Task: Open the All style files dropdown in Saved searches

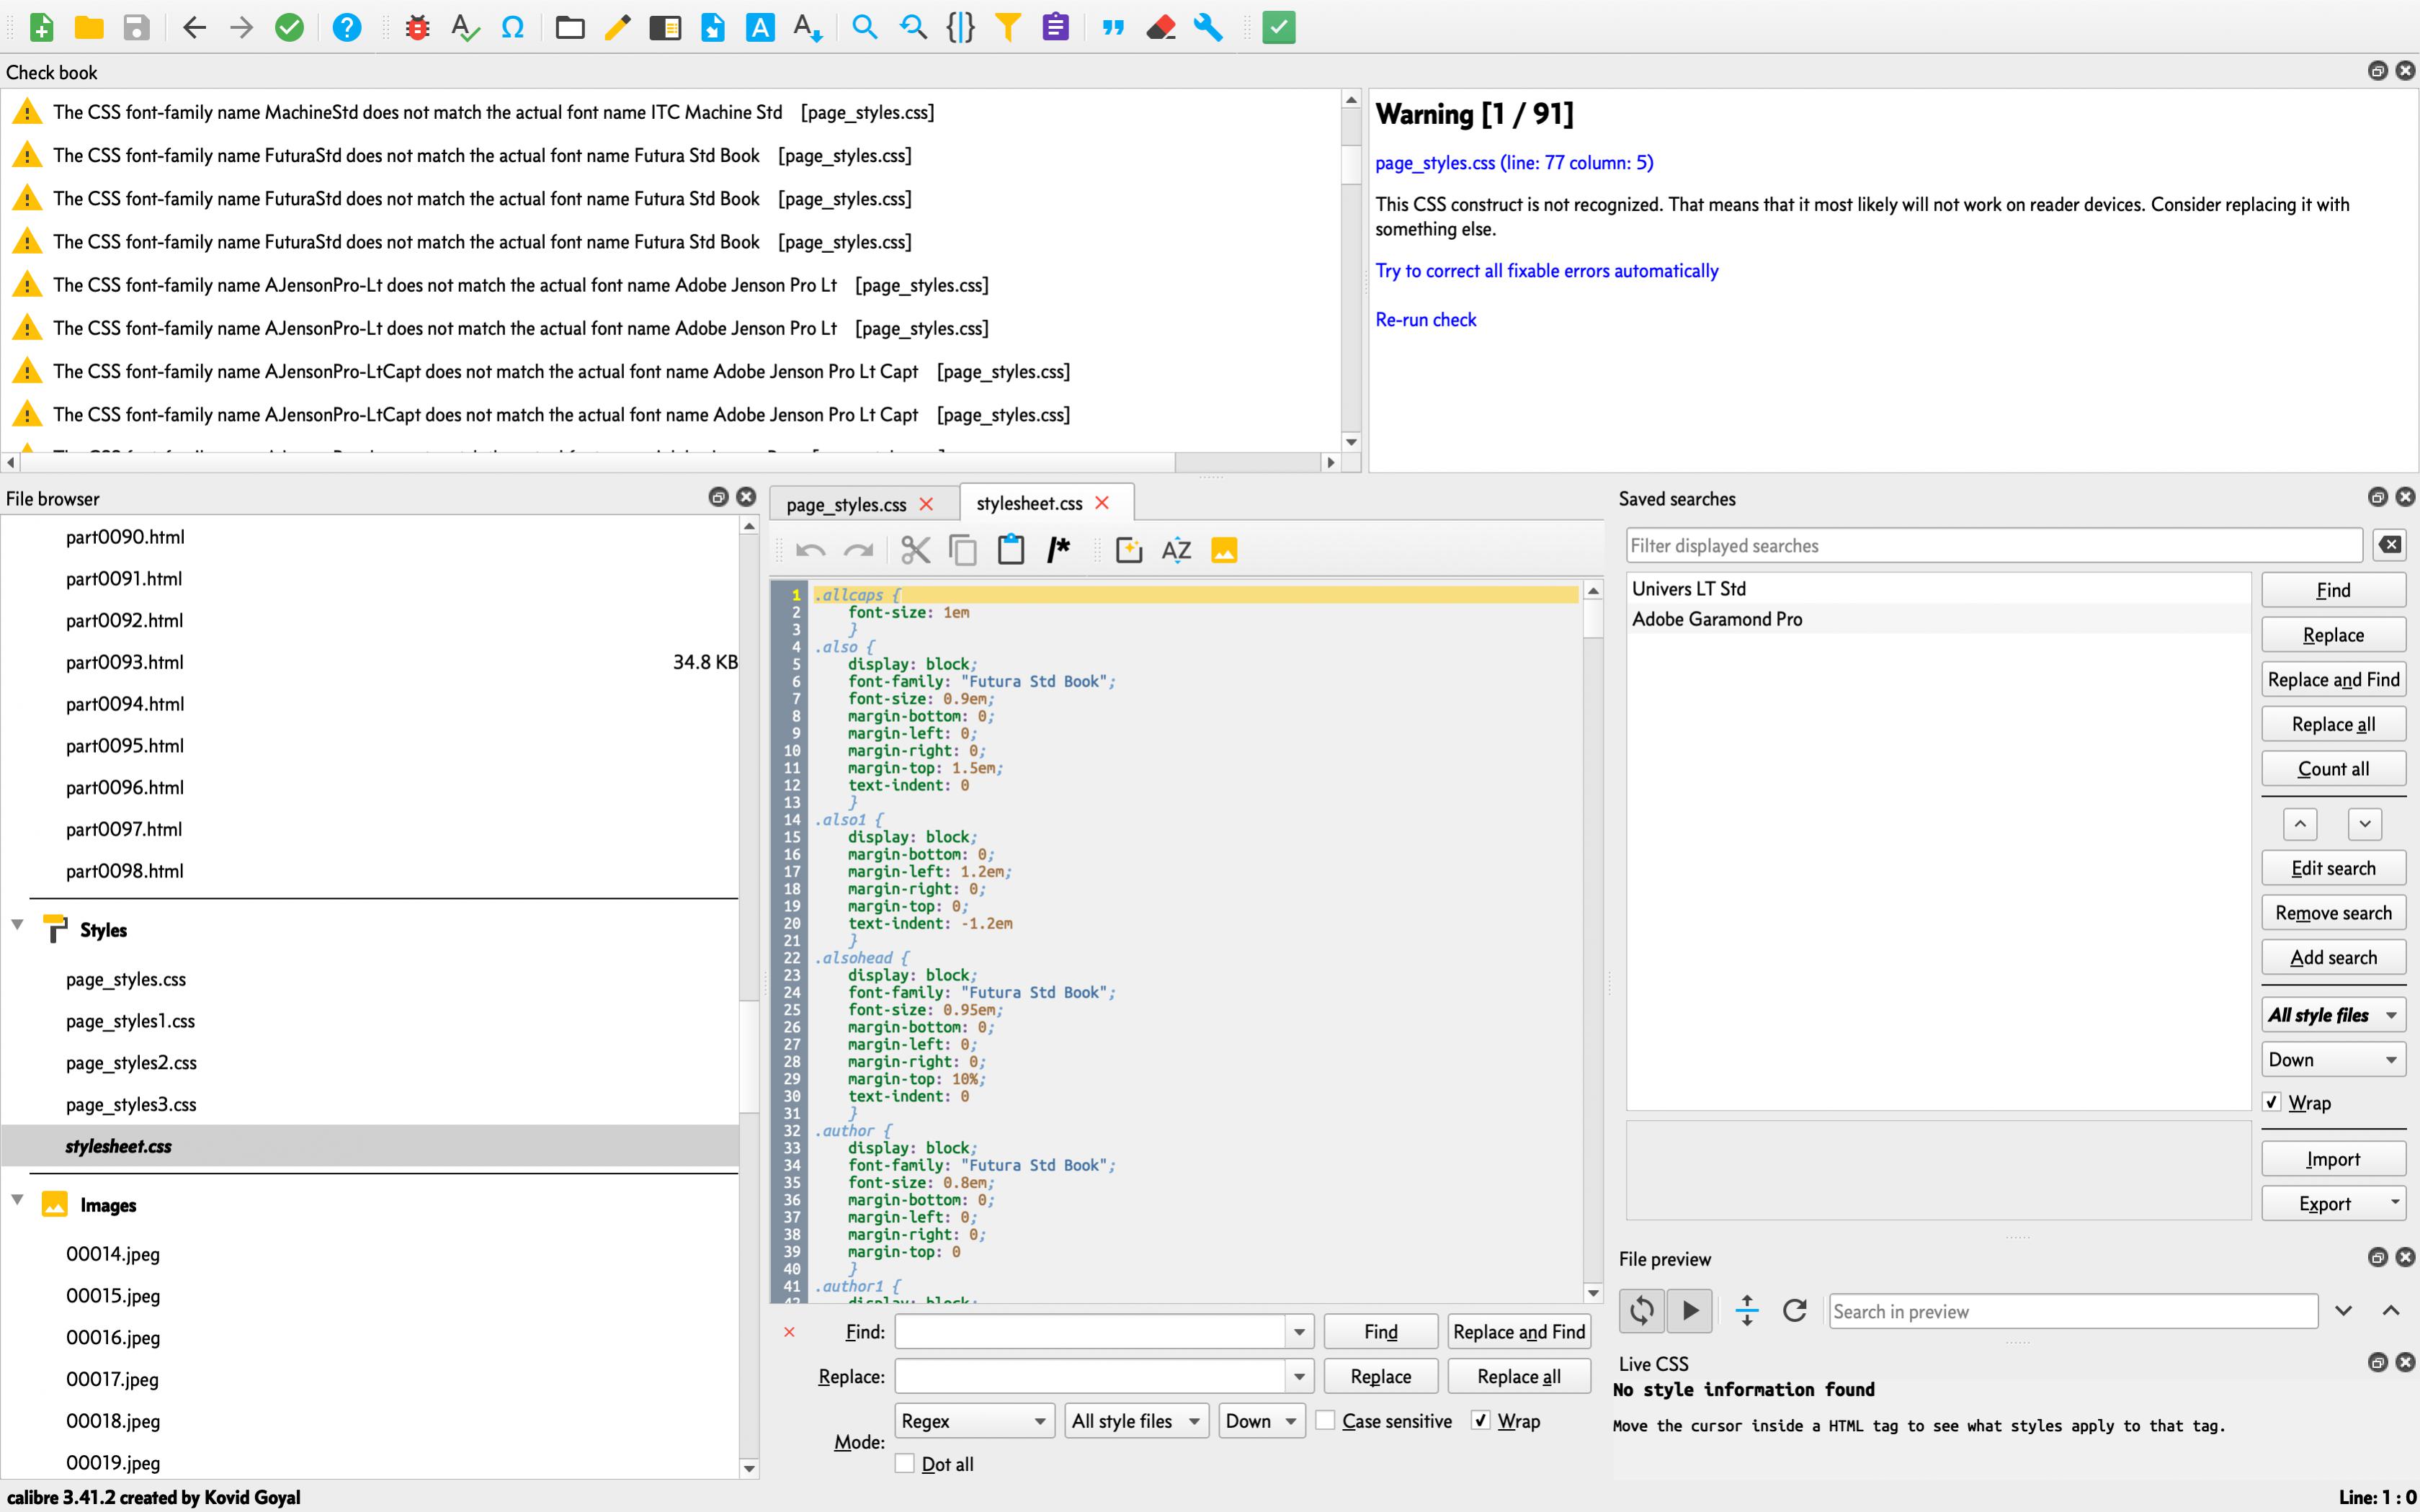Action: tap(2332, 1015)
